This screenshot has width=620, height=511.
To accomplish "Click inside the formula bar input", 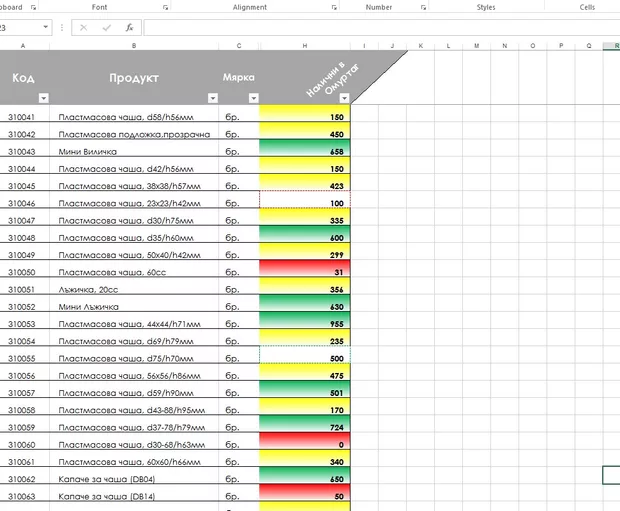I will point(380,28).
